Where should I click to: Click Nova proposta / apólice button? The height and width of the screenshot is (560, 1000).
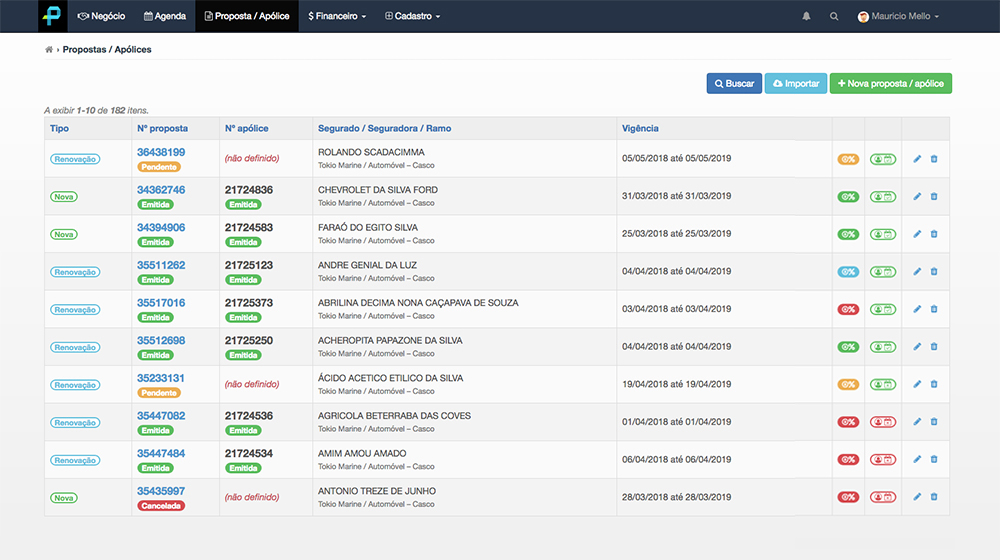[891, 84]
